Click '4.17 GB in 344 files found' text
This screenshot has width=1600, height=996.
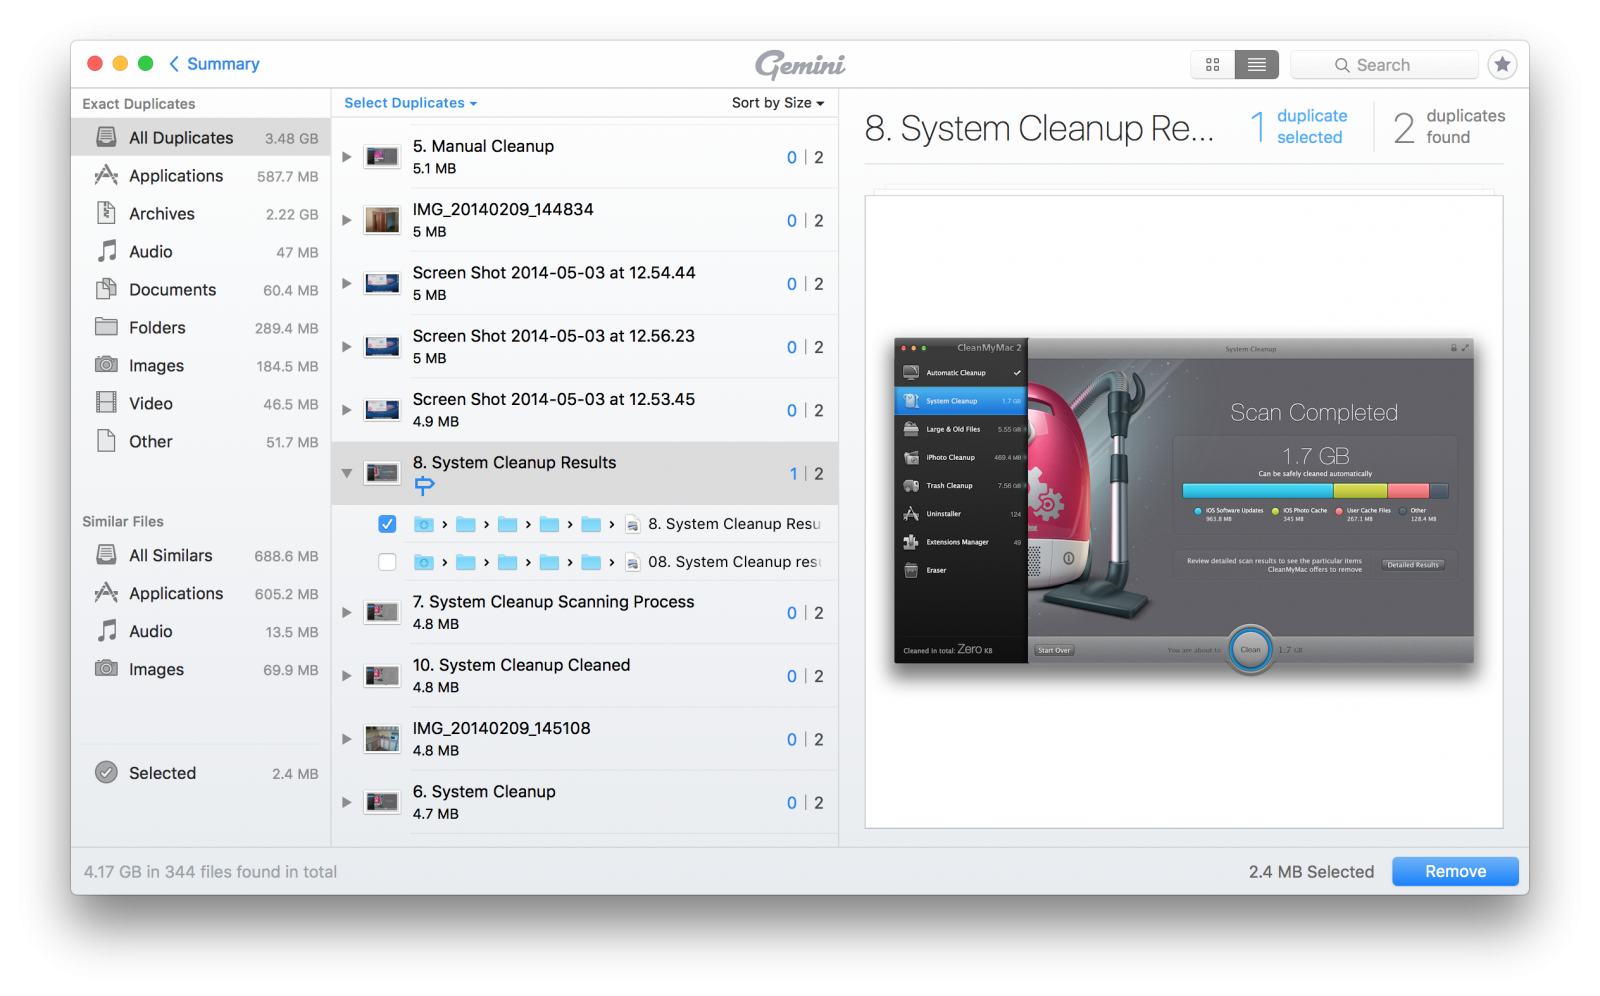(210, 872)
